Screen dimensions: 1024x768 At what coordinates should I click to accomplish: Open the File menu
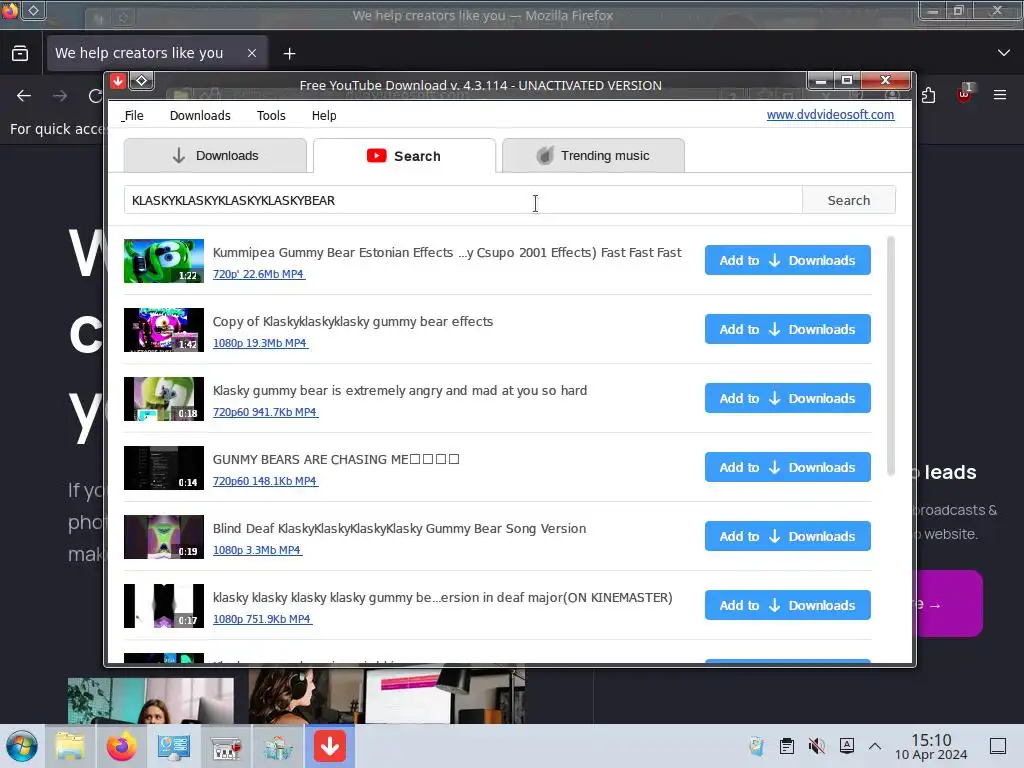coord(133,116)
